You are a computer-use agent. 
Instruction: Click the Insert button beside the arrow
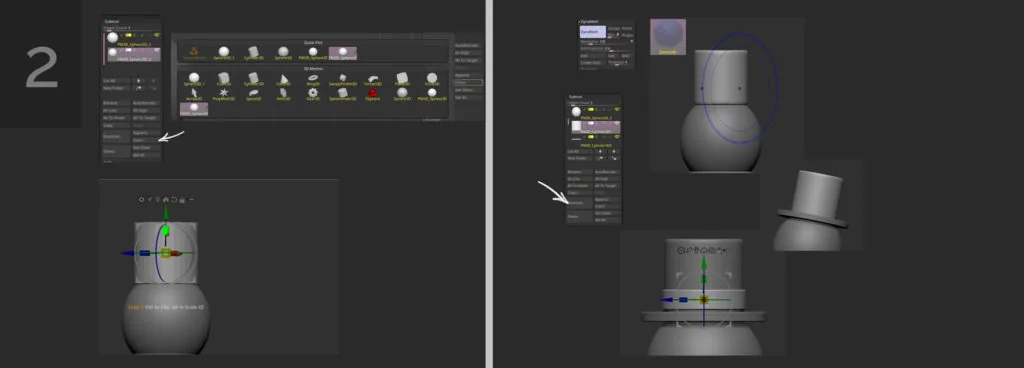(x=144, y=140)
